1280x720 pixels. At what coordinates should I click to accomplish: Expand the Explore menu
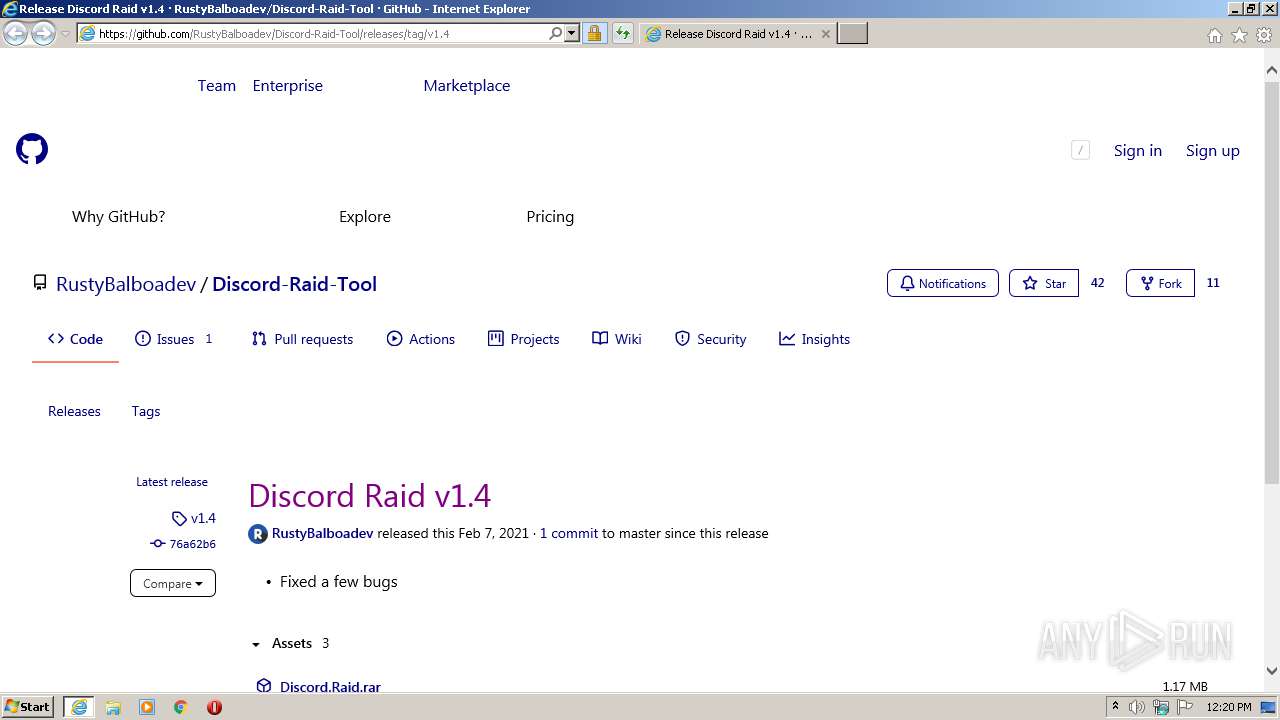coord(365,217)
